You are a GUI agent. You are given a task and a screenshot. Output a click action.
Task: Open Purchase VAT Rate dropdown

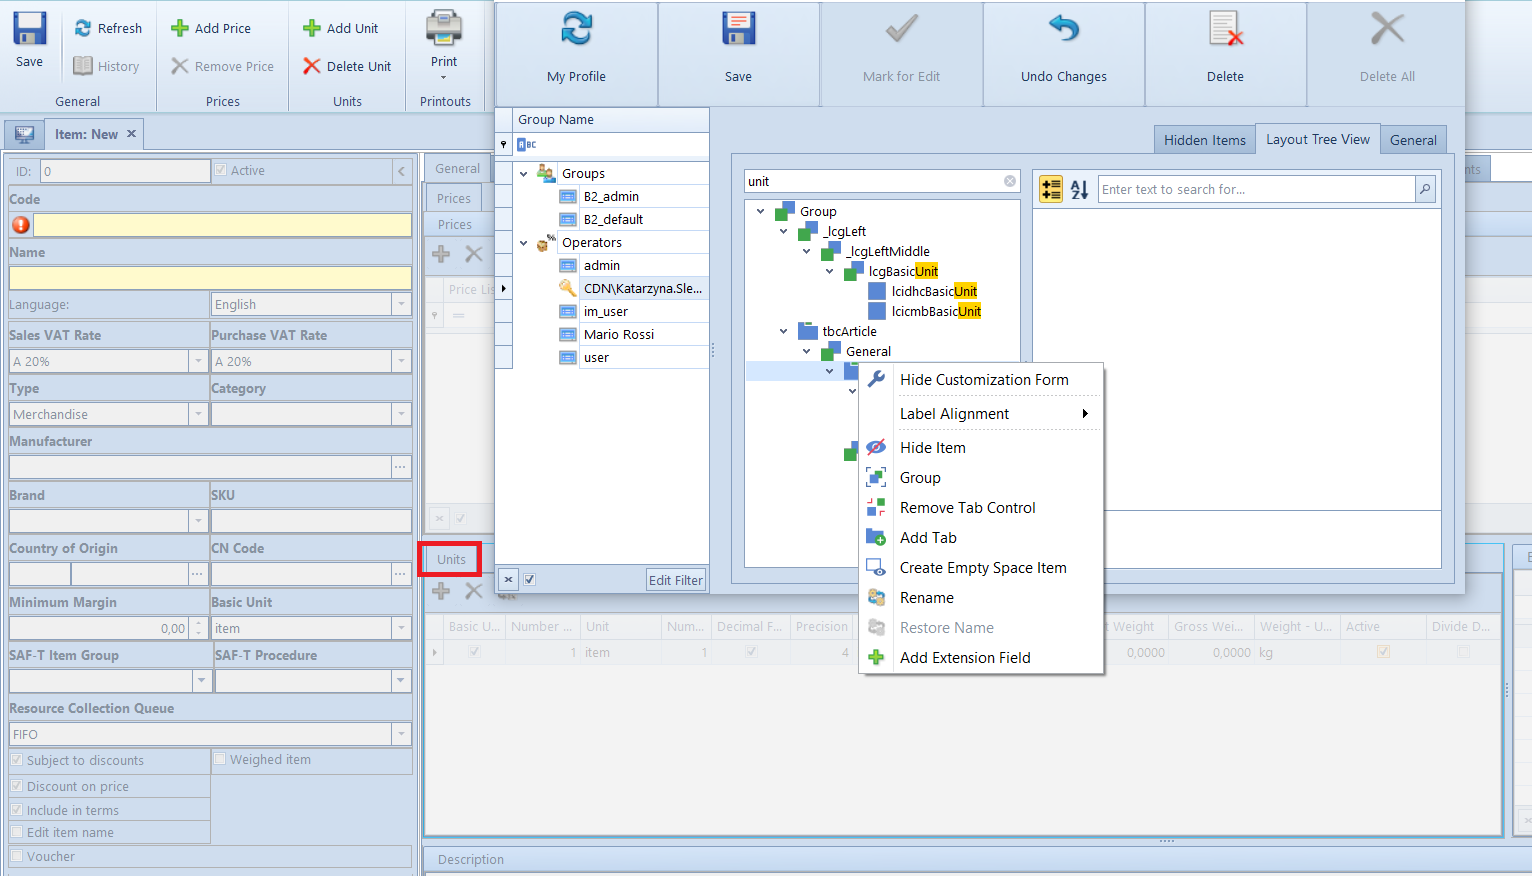(401, 361)
